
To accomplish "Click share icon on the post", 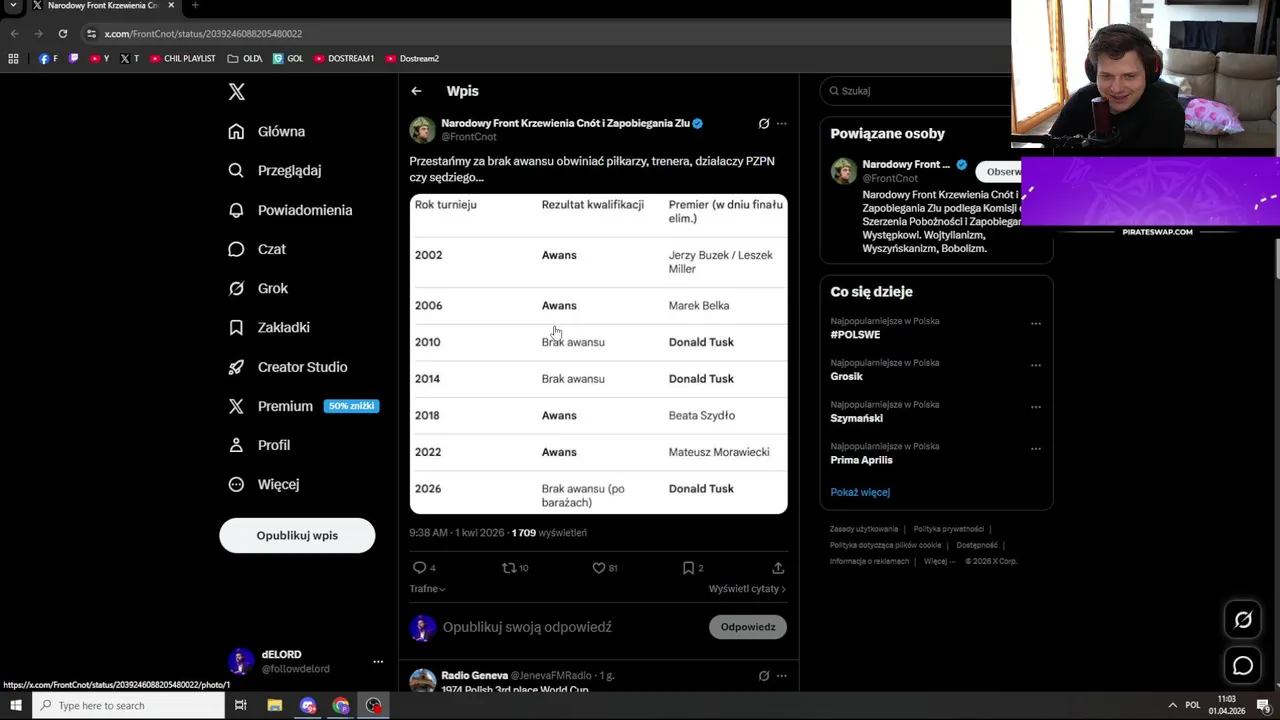I will tap(778, 568).
